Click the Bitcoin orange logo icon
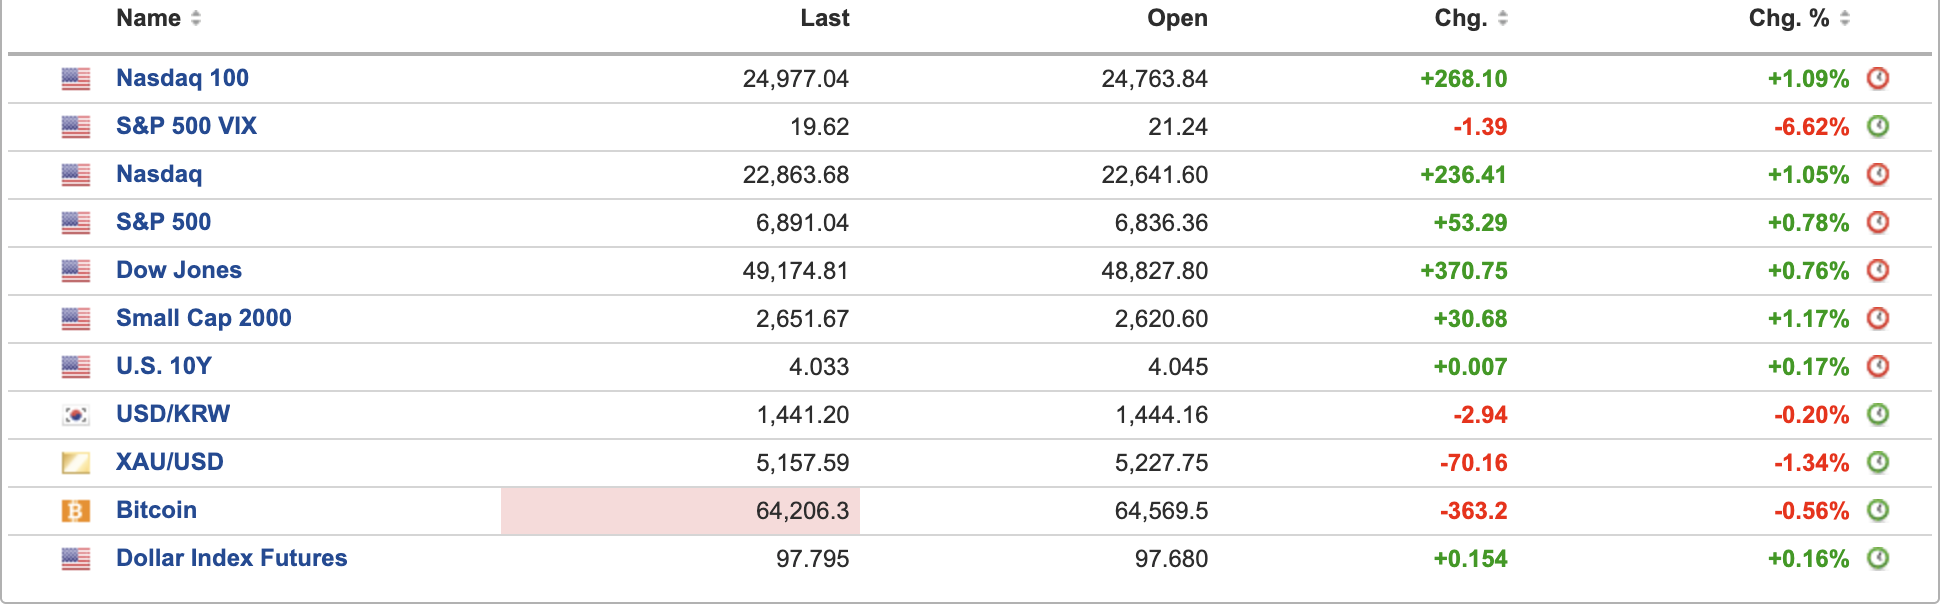1948x612 pixels. click(x=76, y=511)
